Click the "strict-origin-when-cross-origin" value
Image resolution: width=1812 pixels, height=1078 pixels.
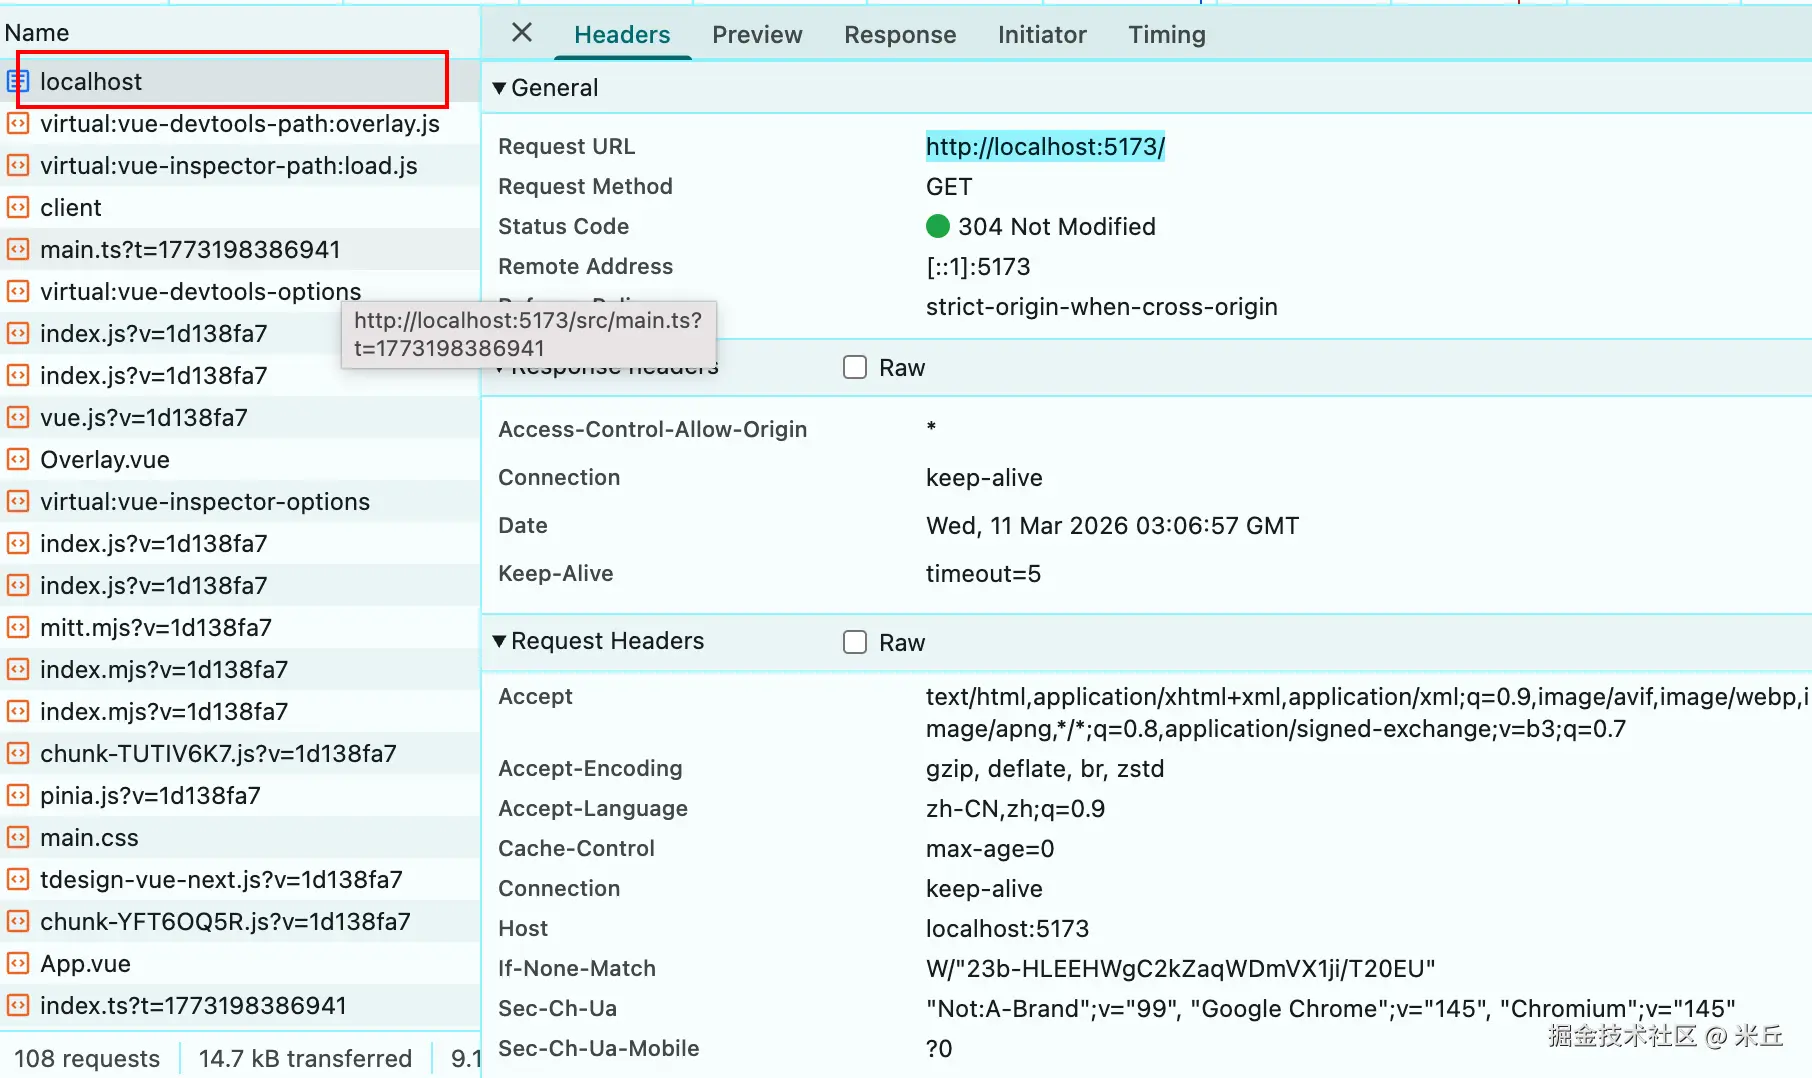point(1102,307)
